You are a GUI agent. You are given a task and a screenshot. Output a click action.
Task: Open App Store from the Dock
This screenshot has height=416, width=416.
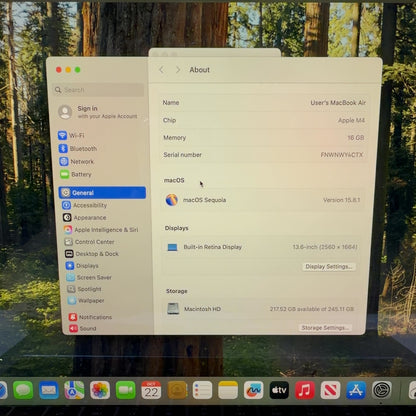tap(356, 390)
